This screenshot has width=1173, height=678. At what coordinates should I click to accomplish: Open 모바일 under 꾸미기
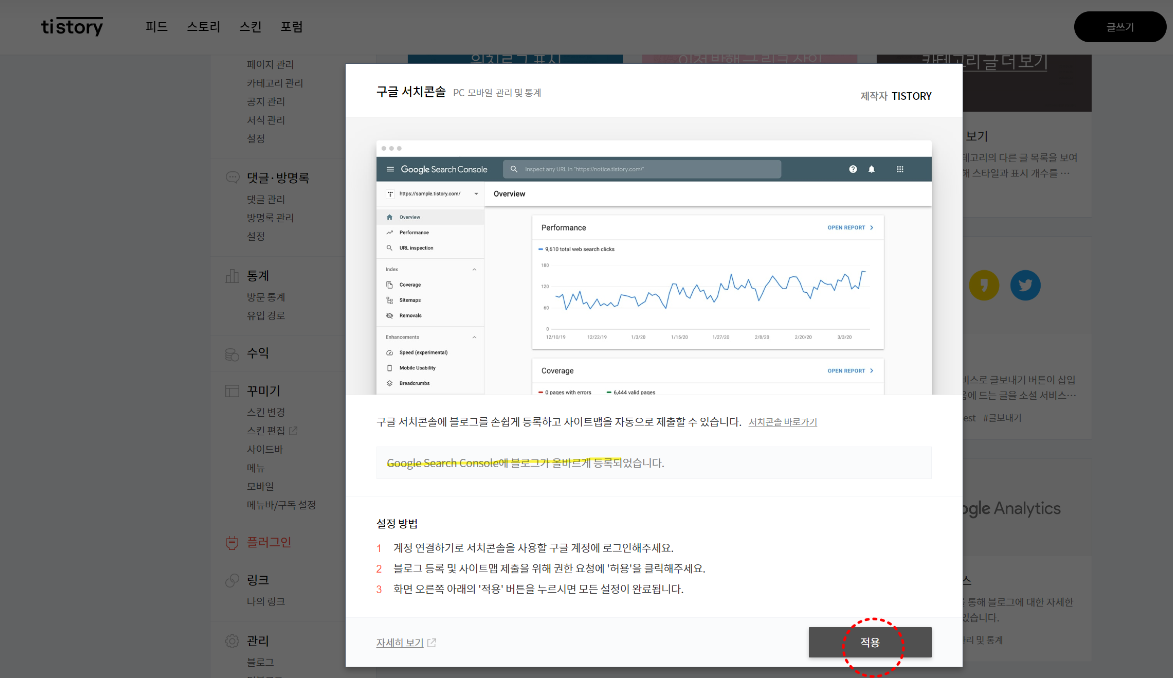[x=260, y=486]
